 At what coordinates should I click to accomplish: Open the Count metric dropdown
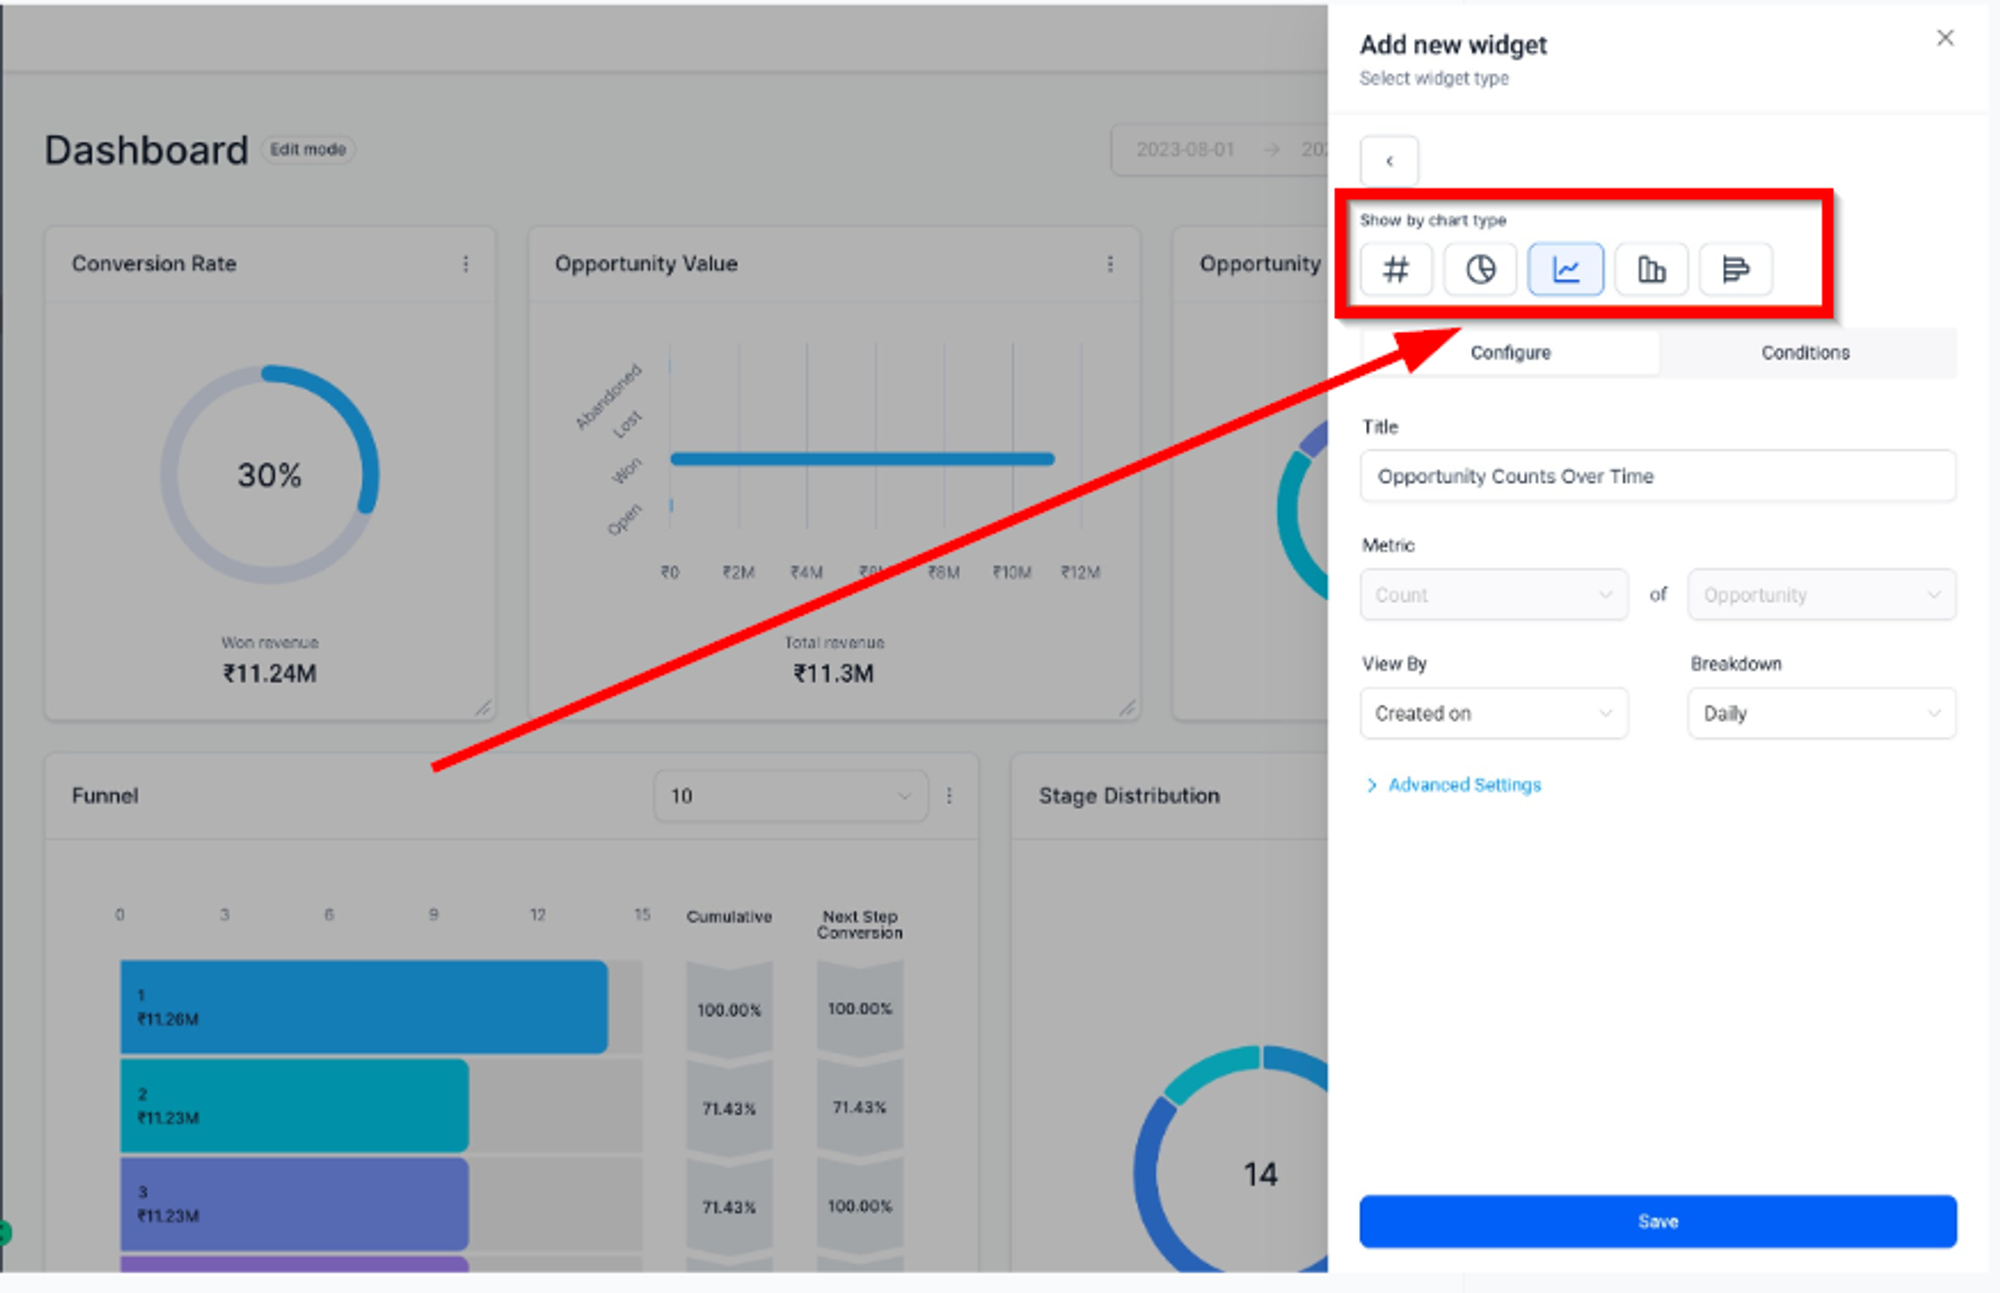tap(1494, 595)
